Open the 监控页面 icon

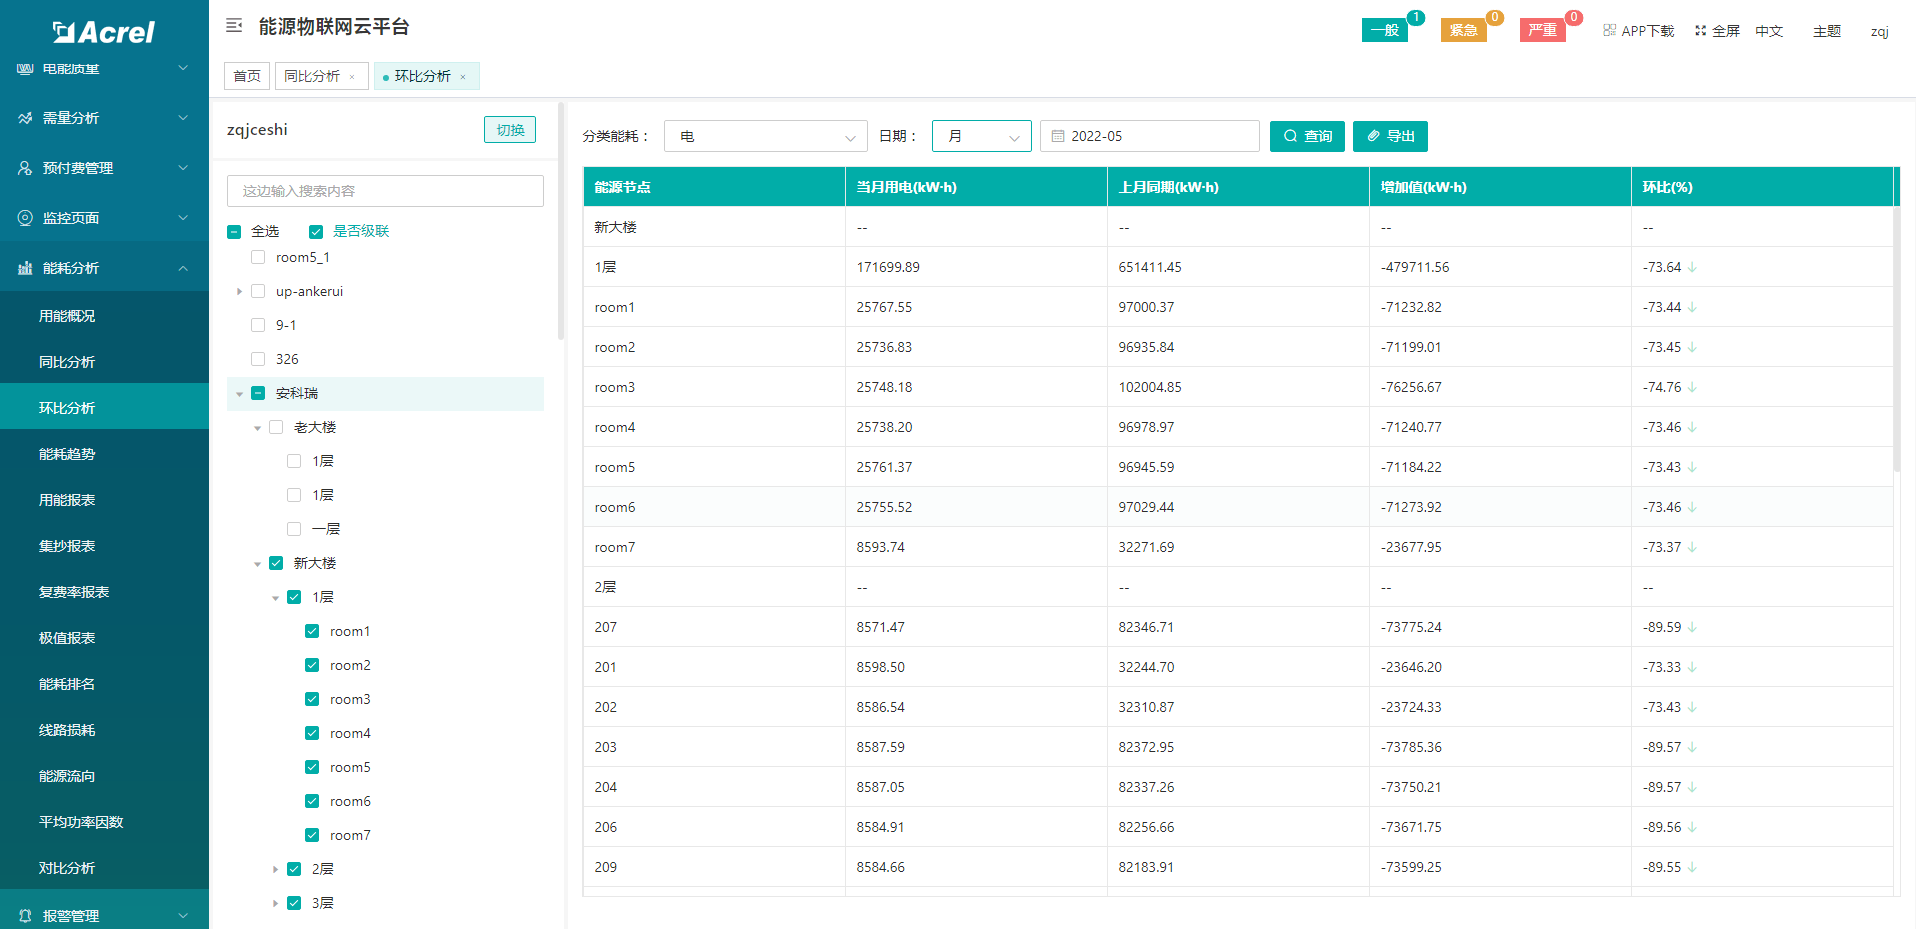pyautogui.click(x=25, y=218)
